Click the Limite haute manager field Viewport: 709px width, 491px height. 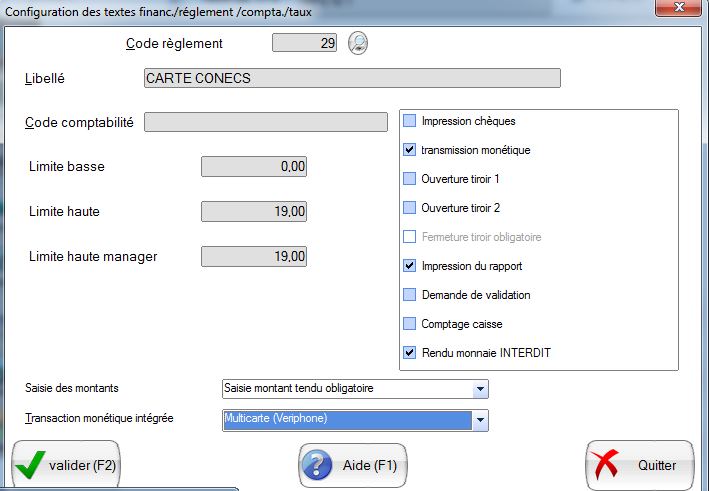click(x=254, y=256)
